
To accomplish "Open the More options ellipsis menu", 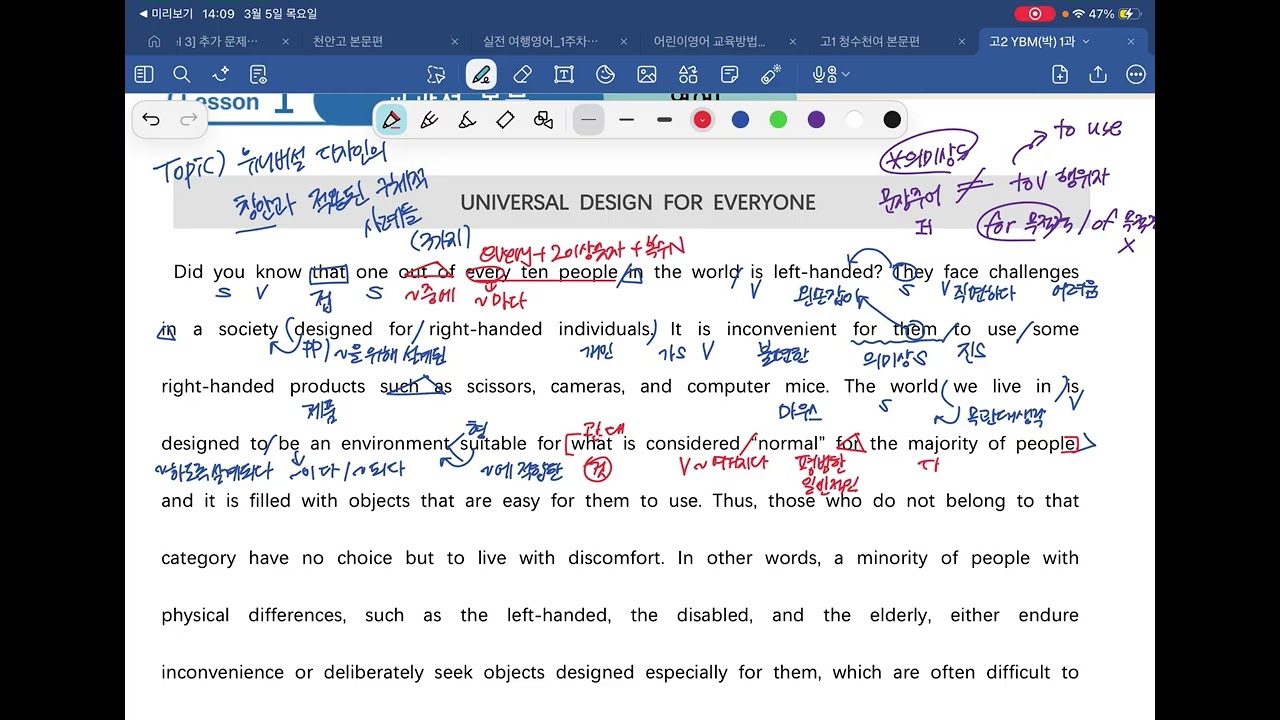I will click(1136, 74).
